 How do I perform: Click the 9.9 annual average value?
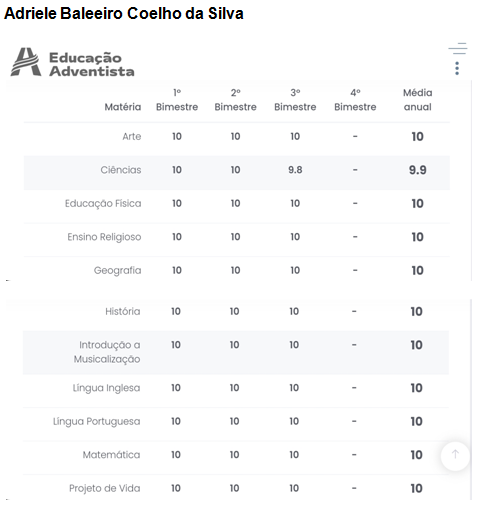(x=417, y=170)
